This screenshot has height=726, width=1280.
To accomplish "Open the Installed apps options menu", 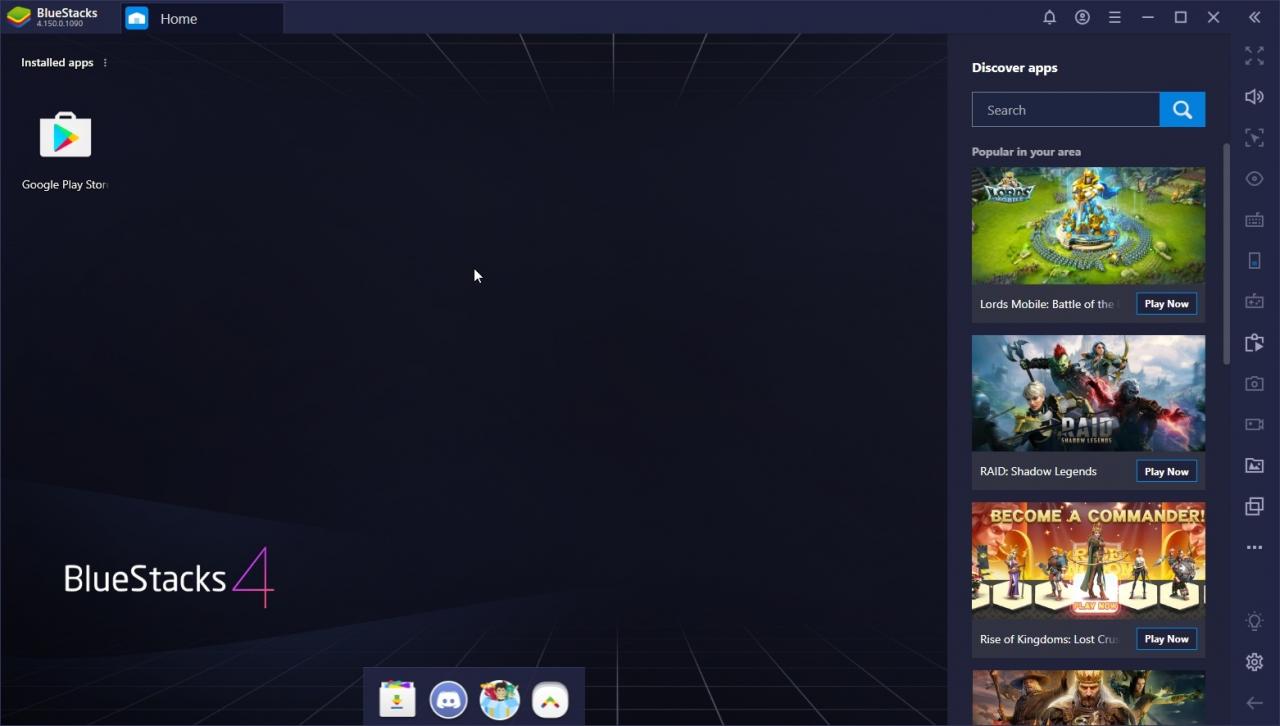I will [105, 63].
